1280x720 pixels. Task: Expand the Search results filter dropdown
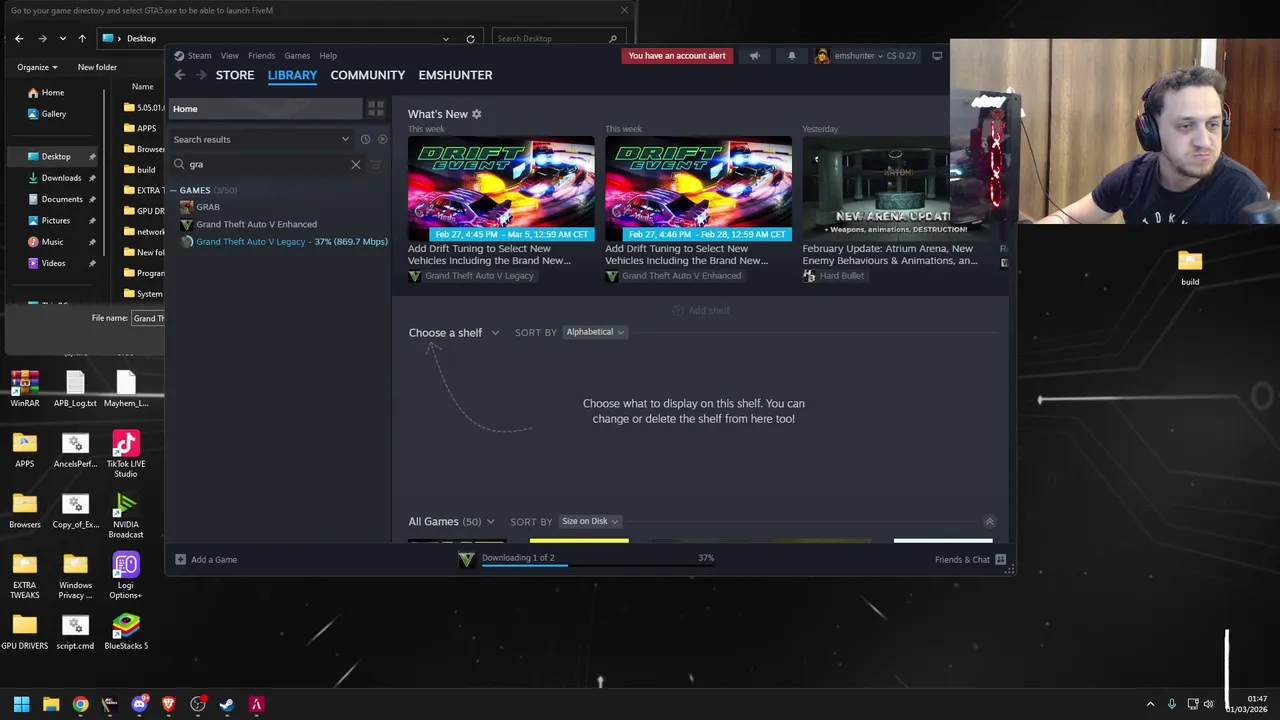pos(261,140)
